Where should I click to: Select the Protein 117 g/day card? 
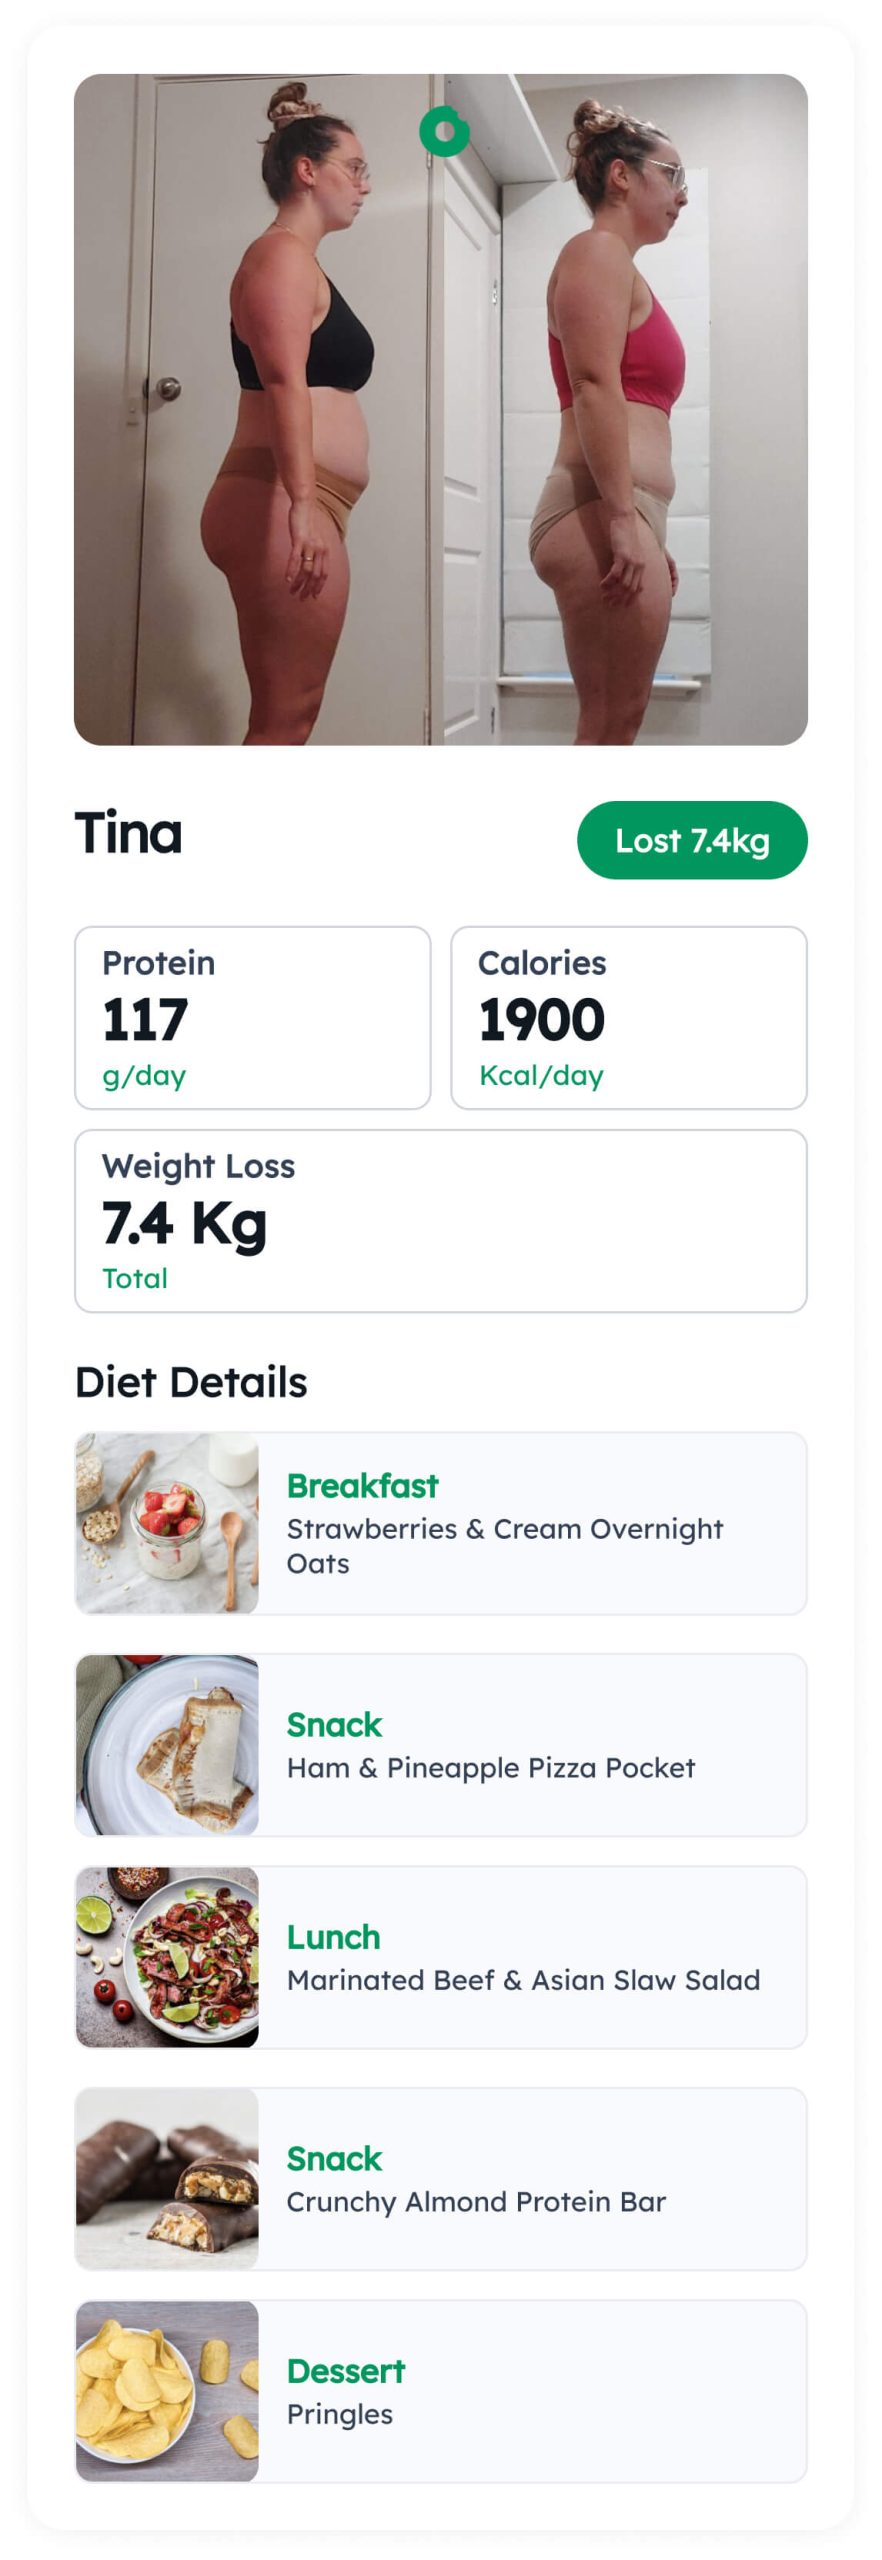[253, 1017]
